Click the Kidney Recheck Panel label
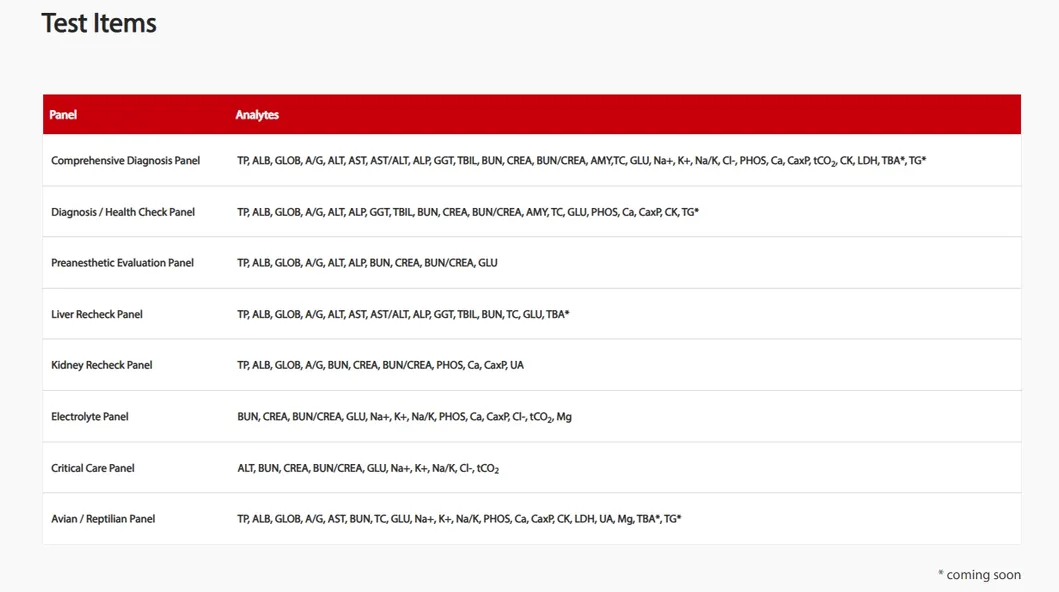The image size is (1059, 592). (102, 365)
